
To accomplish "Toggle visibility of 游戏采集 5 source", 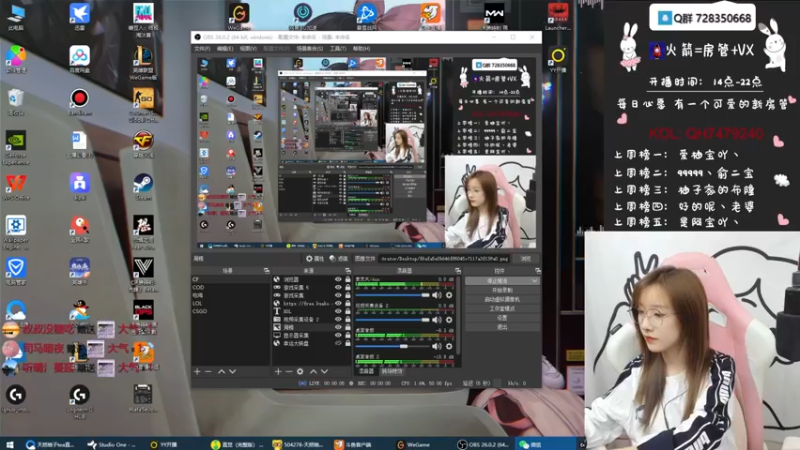I will click(x=338, y=287).
